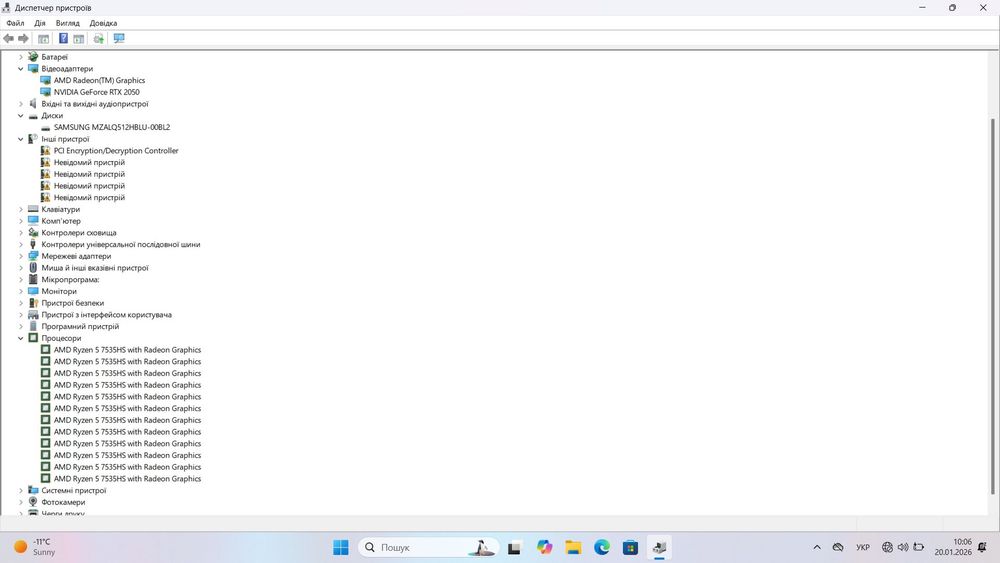Expand Контролери універсальної послідовної шини
The height and width of the screenshot is (563, 1000).
tap(20, 244)
